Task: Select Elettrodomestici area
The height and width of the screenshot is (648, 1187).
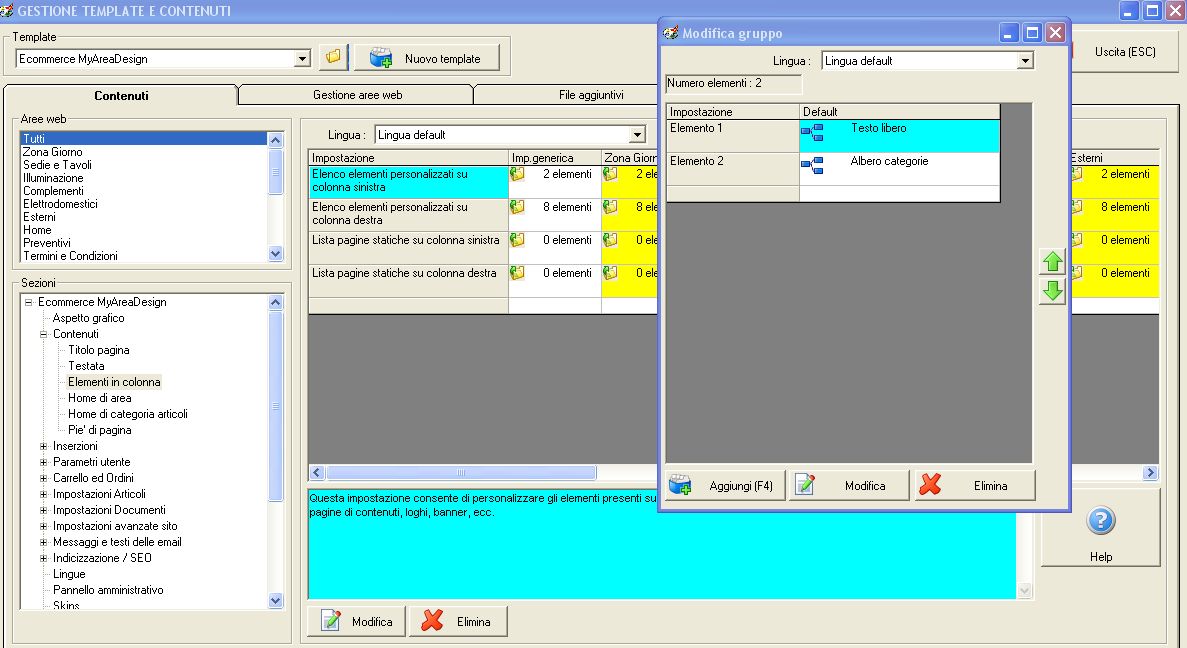Action: (60, 204)
